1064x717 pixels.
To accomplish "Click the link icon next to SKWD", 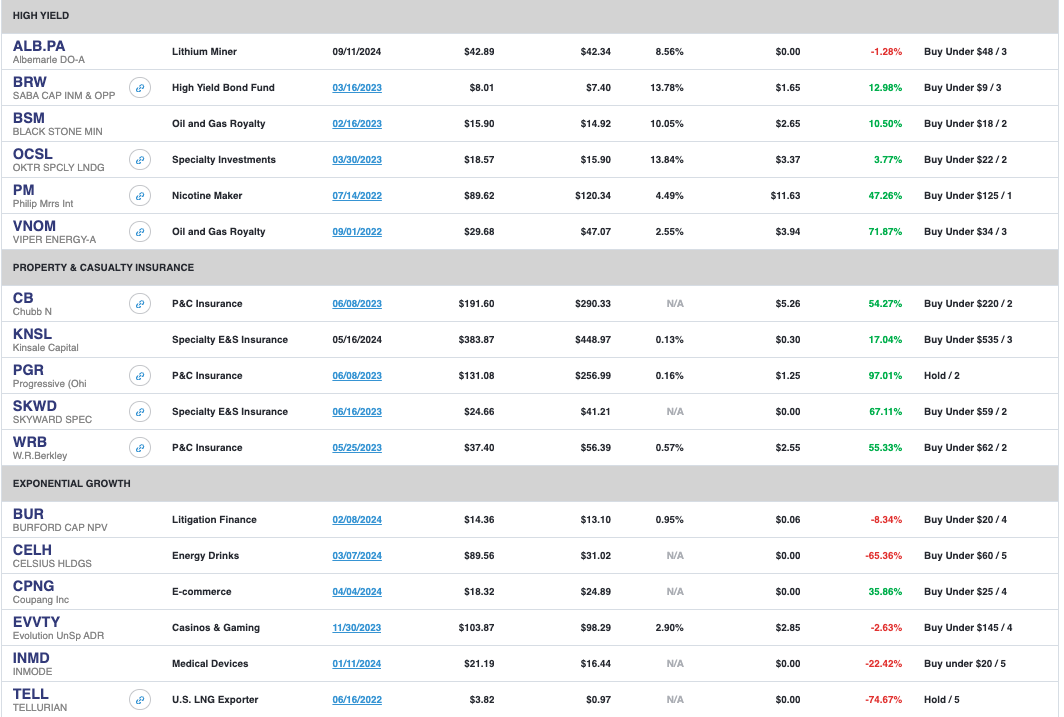I will click(140, 411).
